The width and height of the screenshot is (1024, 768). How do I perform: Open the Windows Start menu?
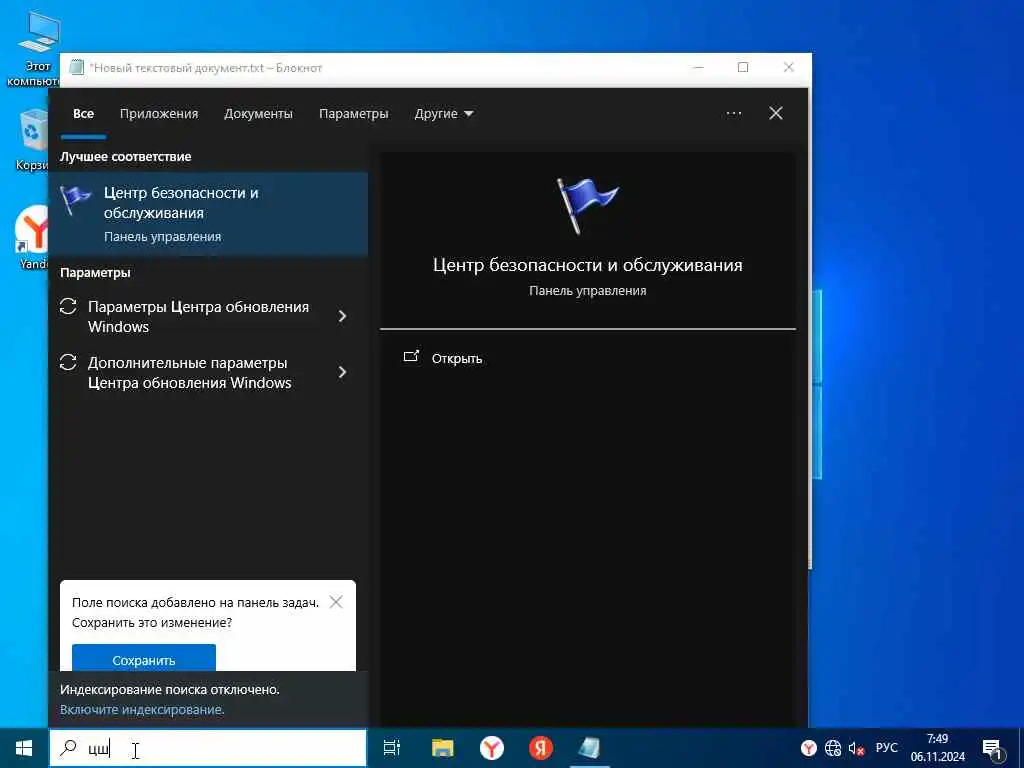(x=24, y=748)
